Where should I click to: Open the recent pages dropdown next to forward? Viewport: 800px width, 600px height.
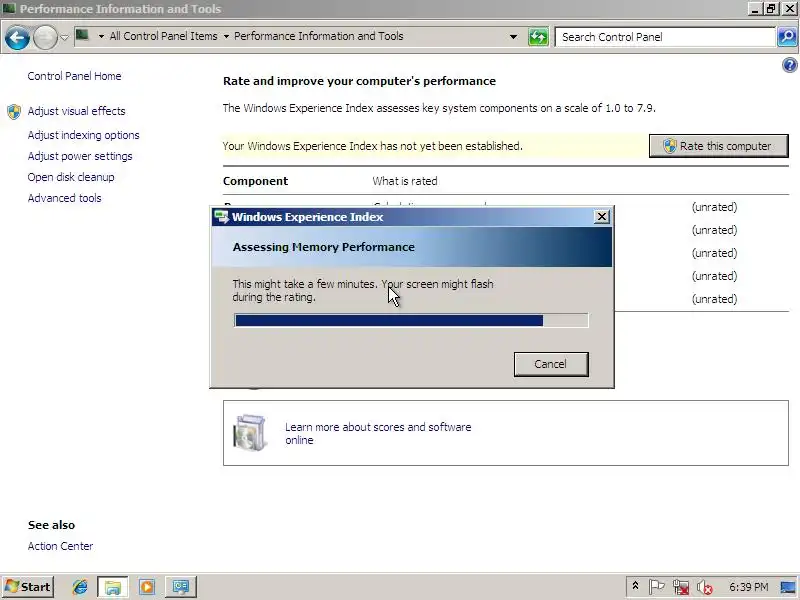click(64, 37)
